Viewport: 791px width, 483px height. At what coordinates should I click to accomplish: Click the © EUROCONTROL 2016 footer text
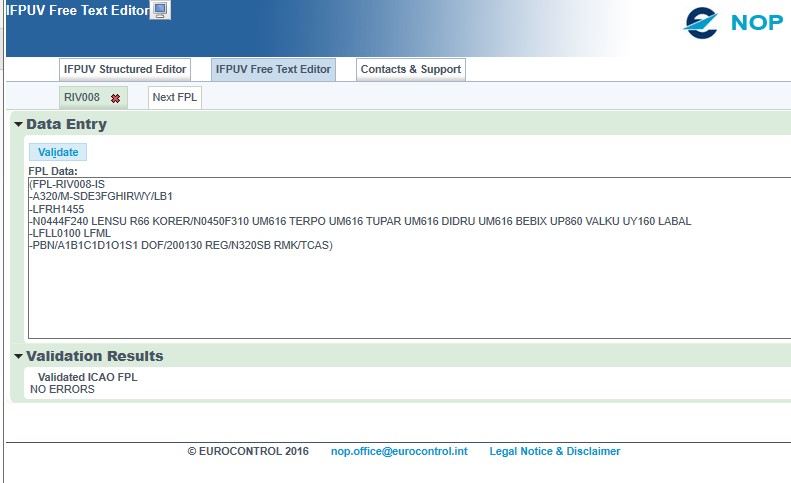[248, 451]
